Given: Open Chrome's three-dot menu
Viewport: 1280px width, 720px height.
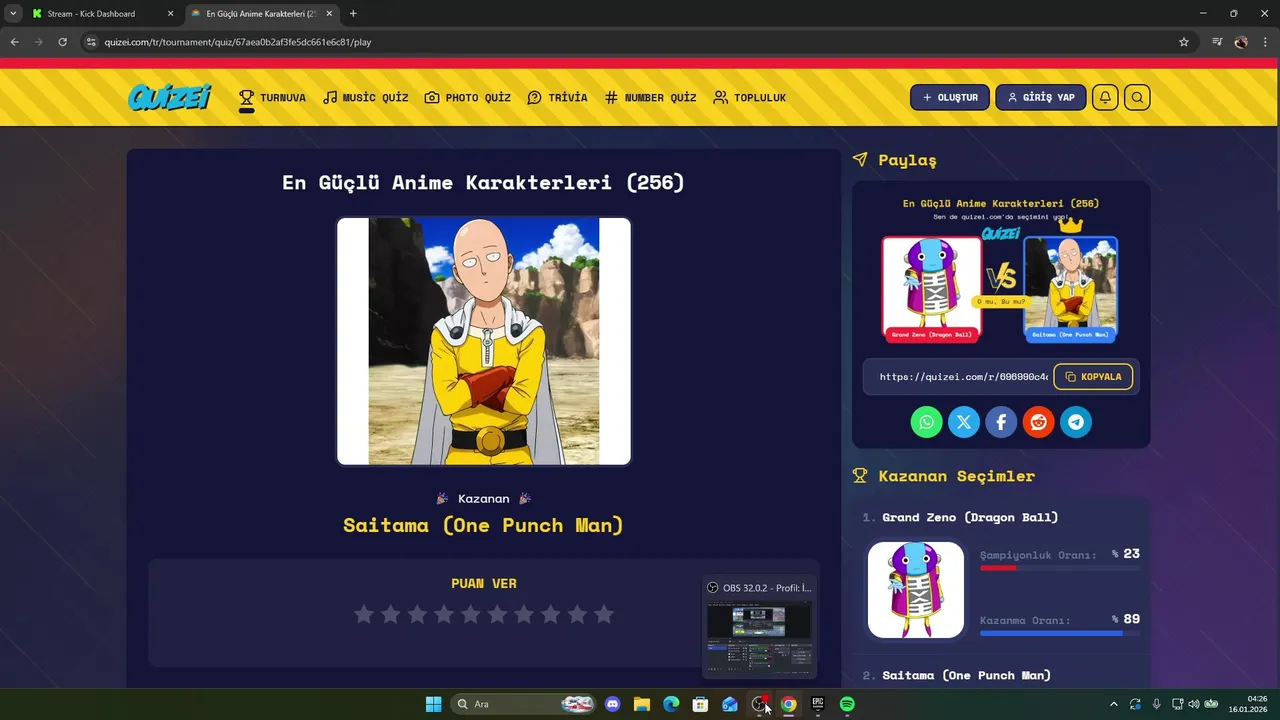Looking at the screenshot, I should point(1265,42).
